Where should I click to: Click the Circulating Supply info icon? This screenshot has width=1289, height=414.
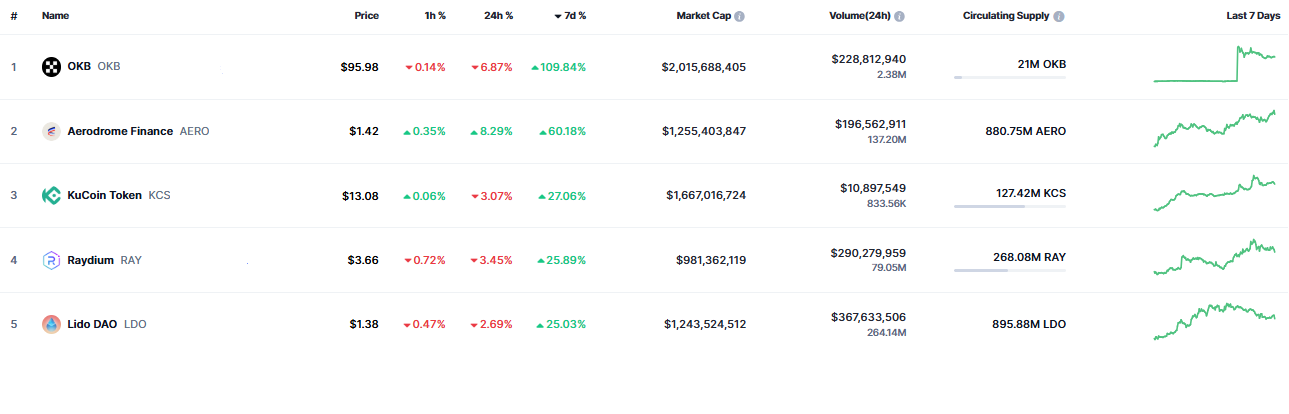[1059, 17]
